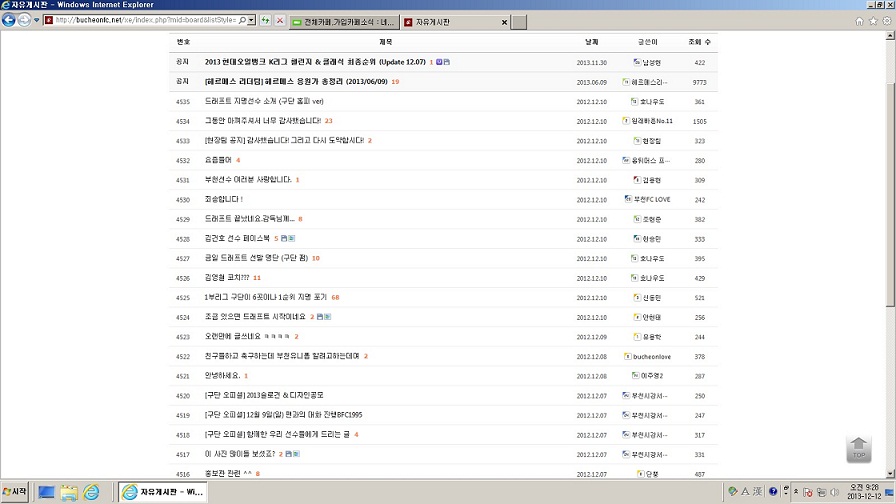The height and width of the screenshot is (504, 896).
Task: Click author '부천FC LOVE' on post 4530
Action: point(651,199)
